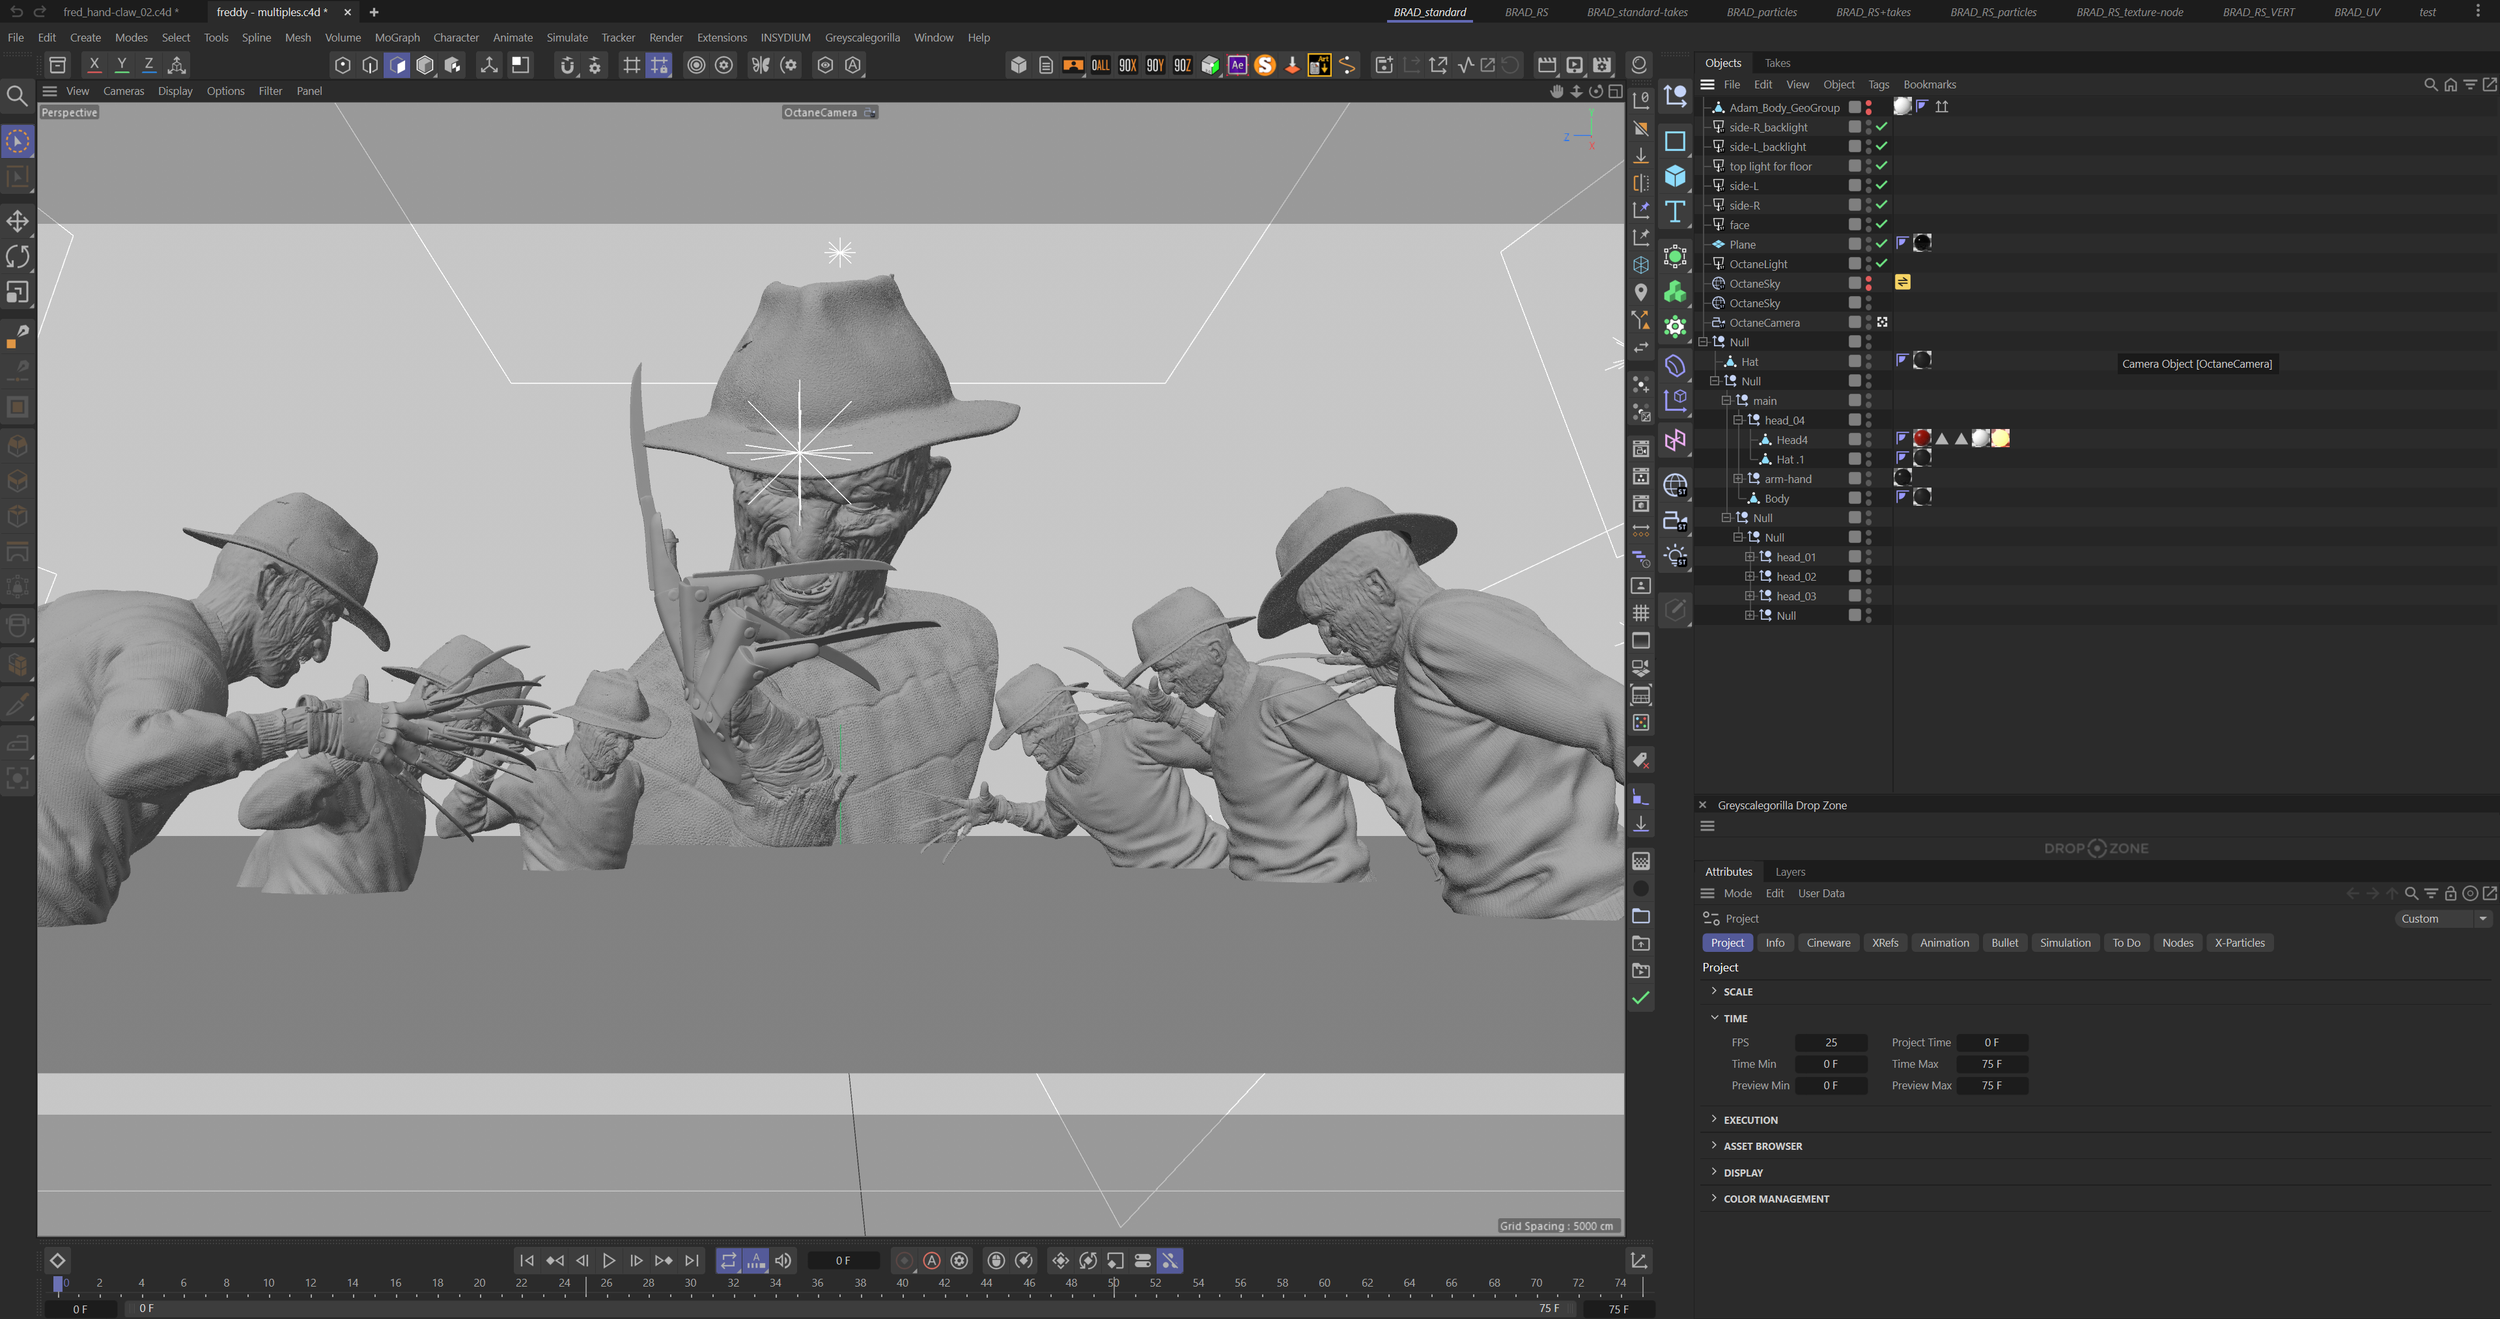The height and width of the screenshot is (1319, 2500).
Task: Open the Greyscalegorilla menu
Action: point(862,38)
